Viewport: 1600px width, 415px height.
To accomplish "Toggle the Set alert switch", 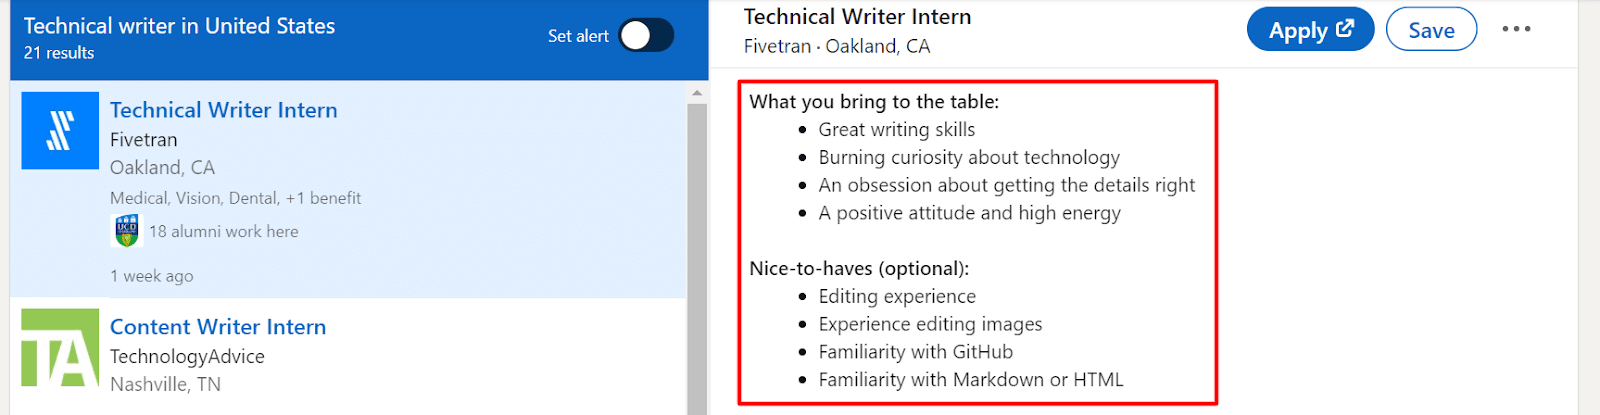I will click(645, 36).
